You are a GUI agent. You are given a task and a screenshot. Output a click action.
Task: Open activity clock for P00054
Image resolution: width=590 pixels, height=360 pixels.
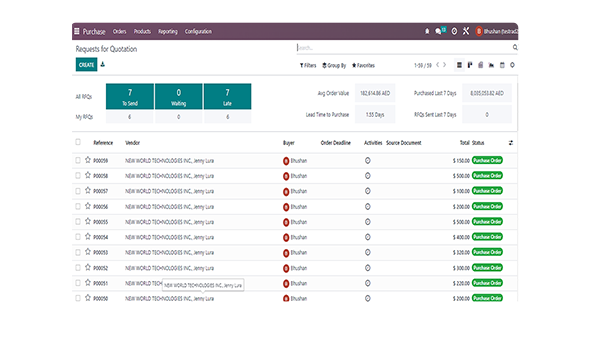coord(368,237)
